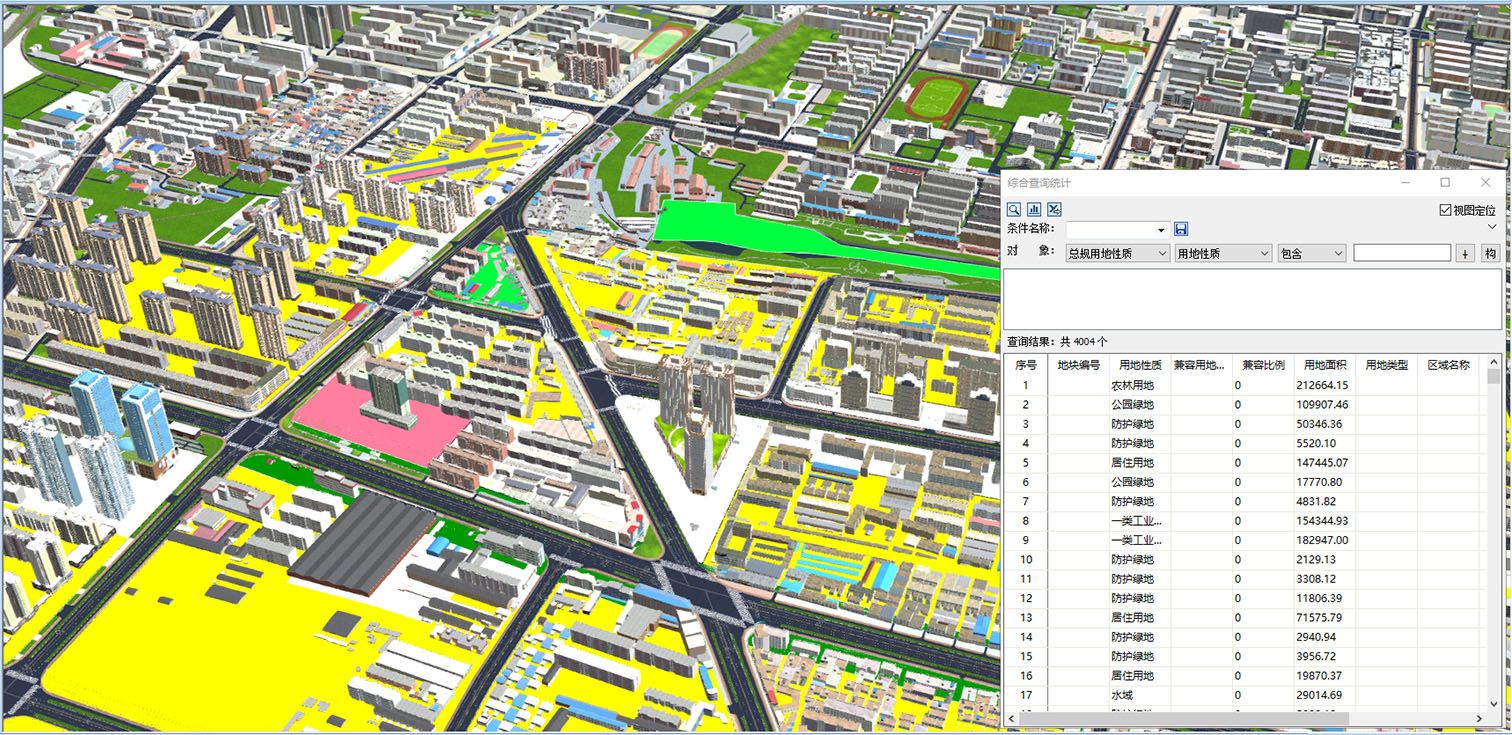Click the query value input field
1512x735 pixels.
(x=1401, y=254)
